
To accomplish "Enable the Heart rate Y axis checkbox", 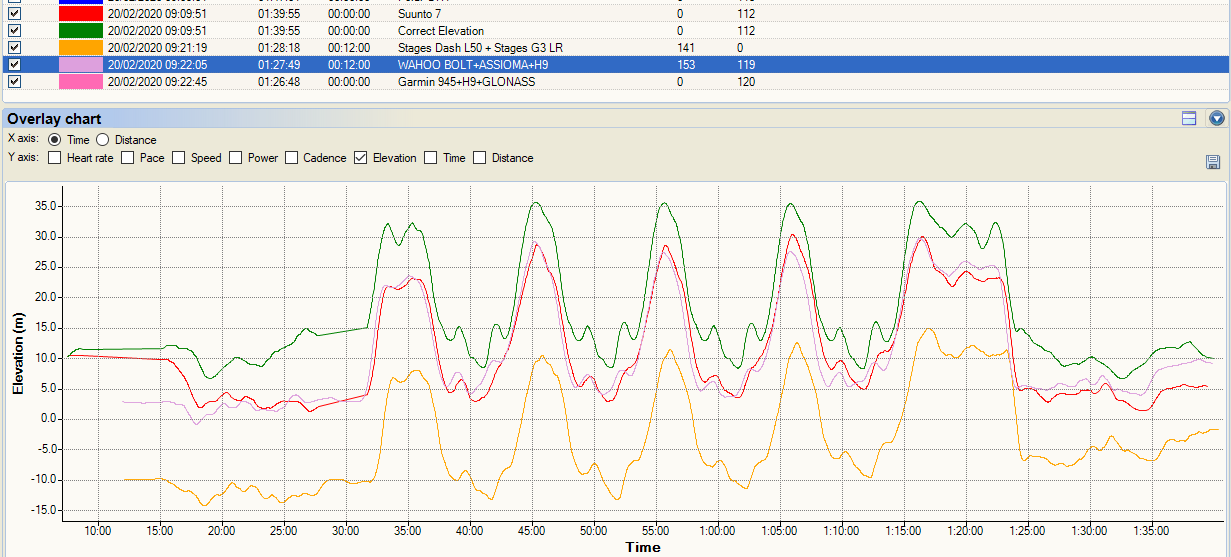I will pos(54,158).
